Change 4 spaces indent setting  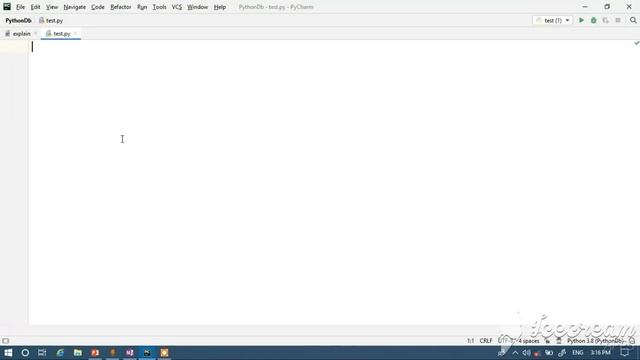(x=529, y=341)
